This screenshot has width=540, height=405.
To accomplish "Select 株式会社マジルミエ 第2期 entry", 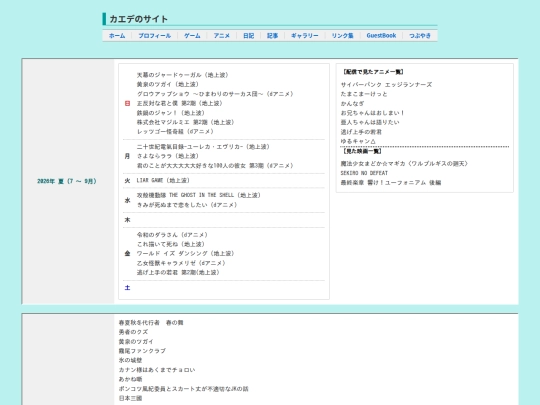I will coord(186,122).
